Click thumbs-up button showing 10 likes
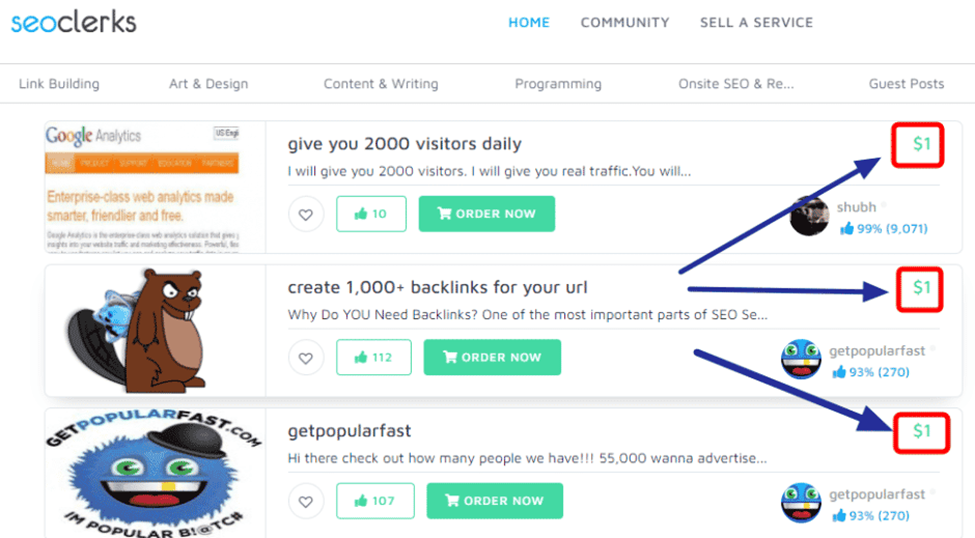The height and width of the screenshot is (538, 975). tap(371, 214)
